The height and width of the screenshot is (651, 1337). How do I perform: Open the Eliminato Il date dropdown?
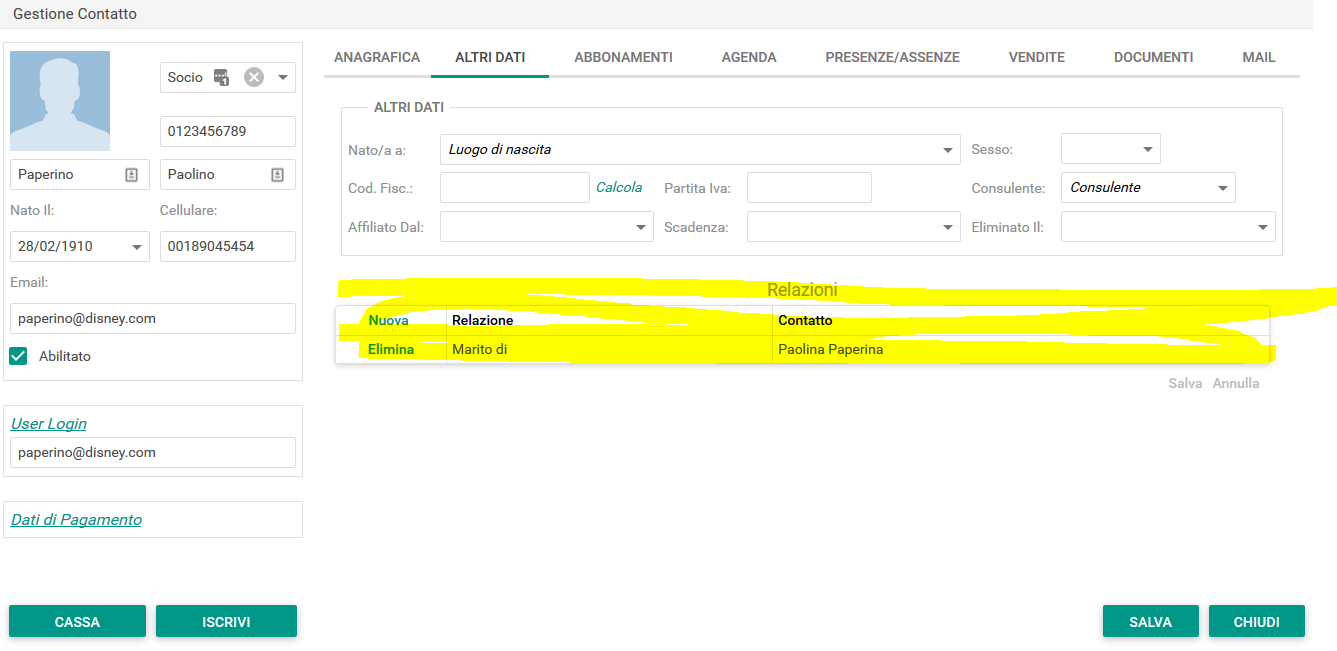(x=1262, y=228)
